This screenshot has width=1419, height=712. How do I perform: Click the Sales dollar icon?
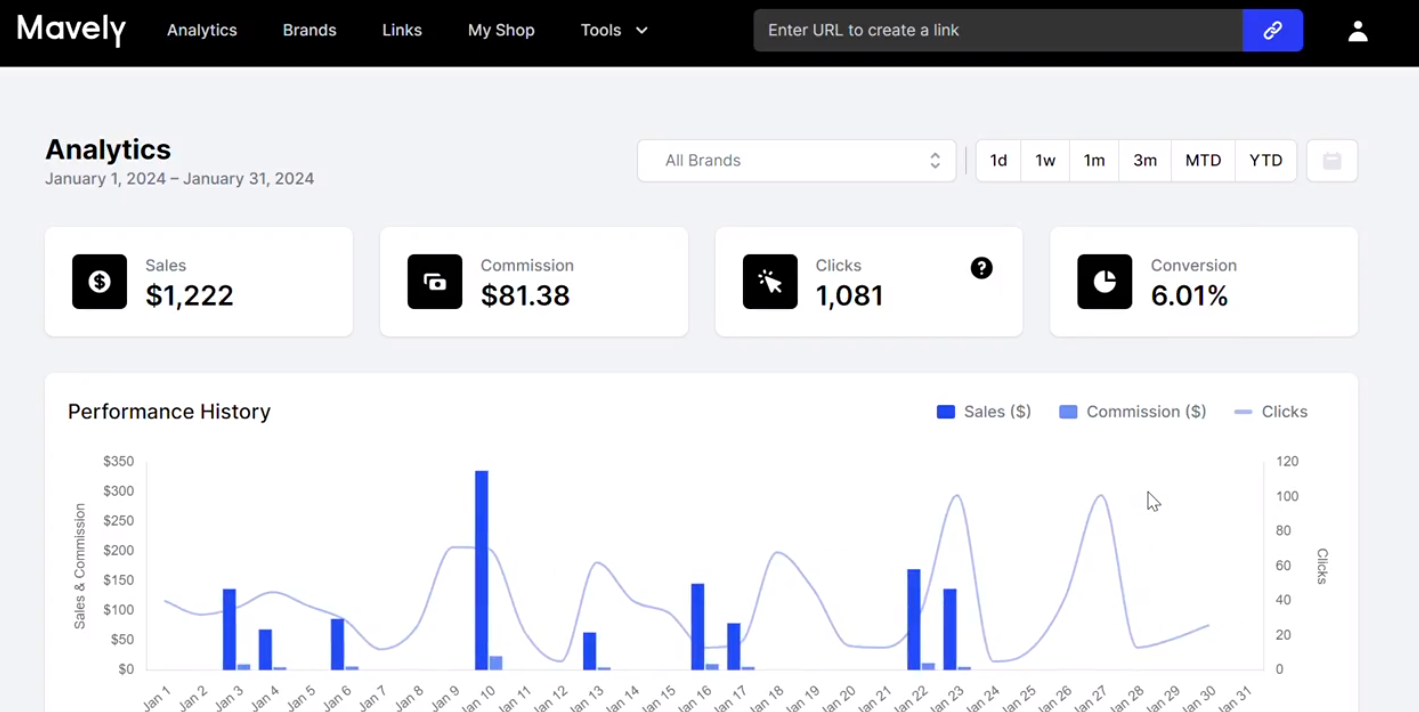(99, 282)
